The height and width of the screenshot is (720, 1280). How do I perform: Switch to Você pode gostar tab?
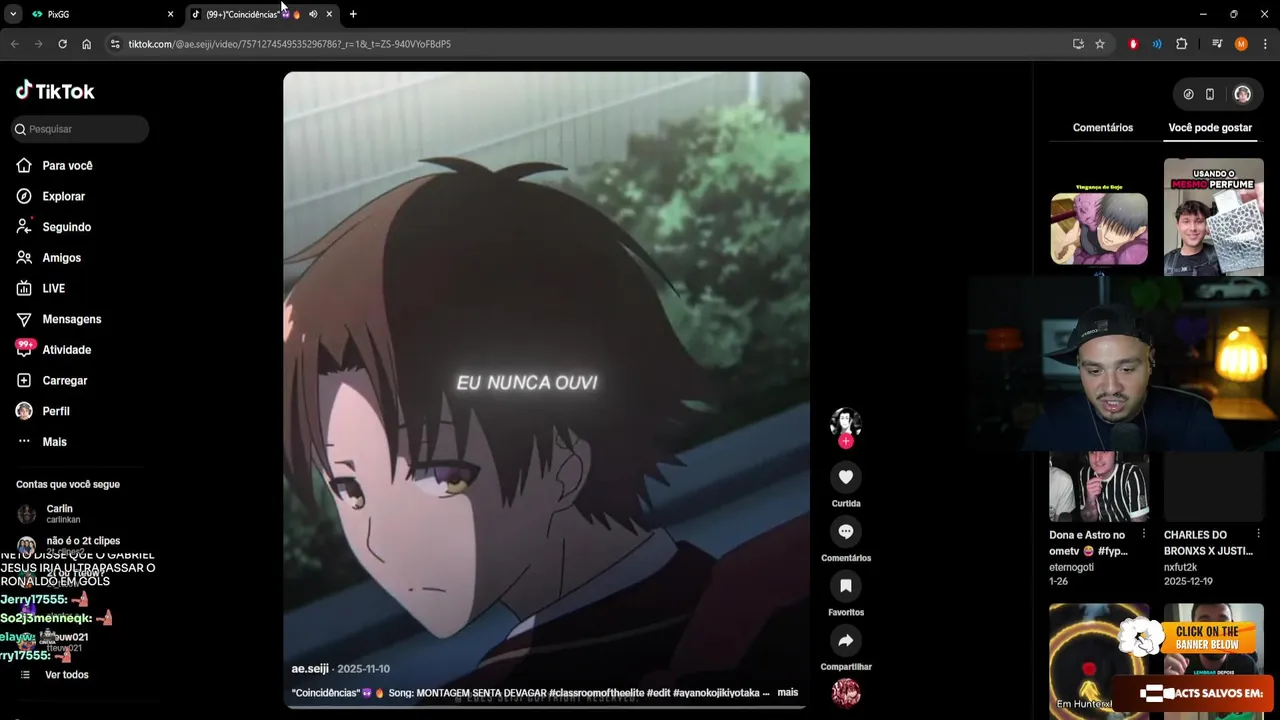click(x=1210, y=128)
